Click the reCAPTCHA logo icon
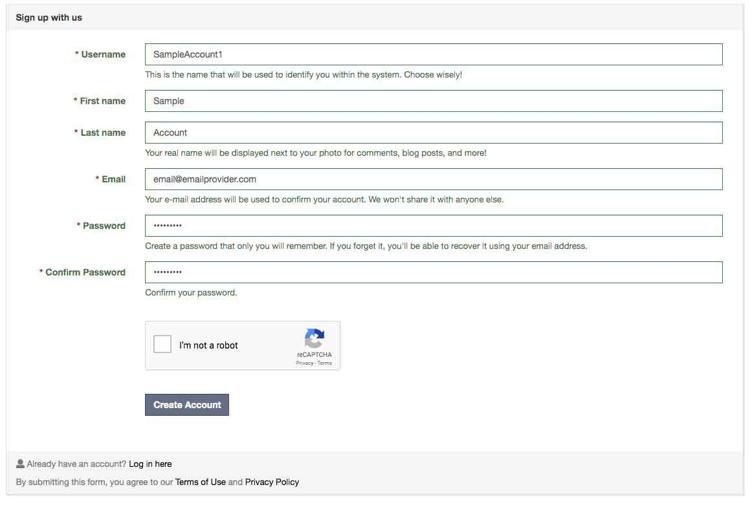This screenshot has width=750, height=507. pyautogui.click(x=314, y=338)
